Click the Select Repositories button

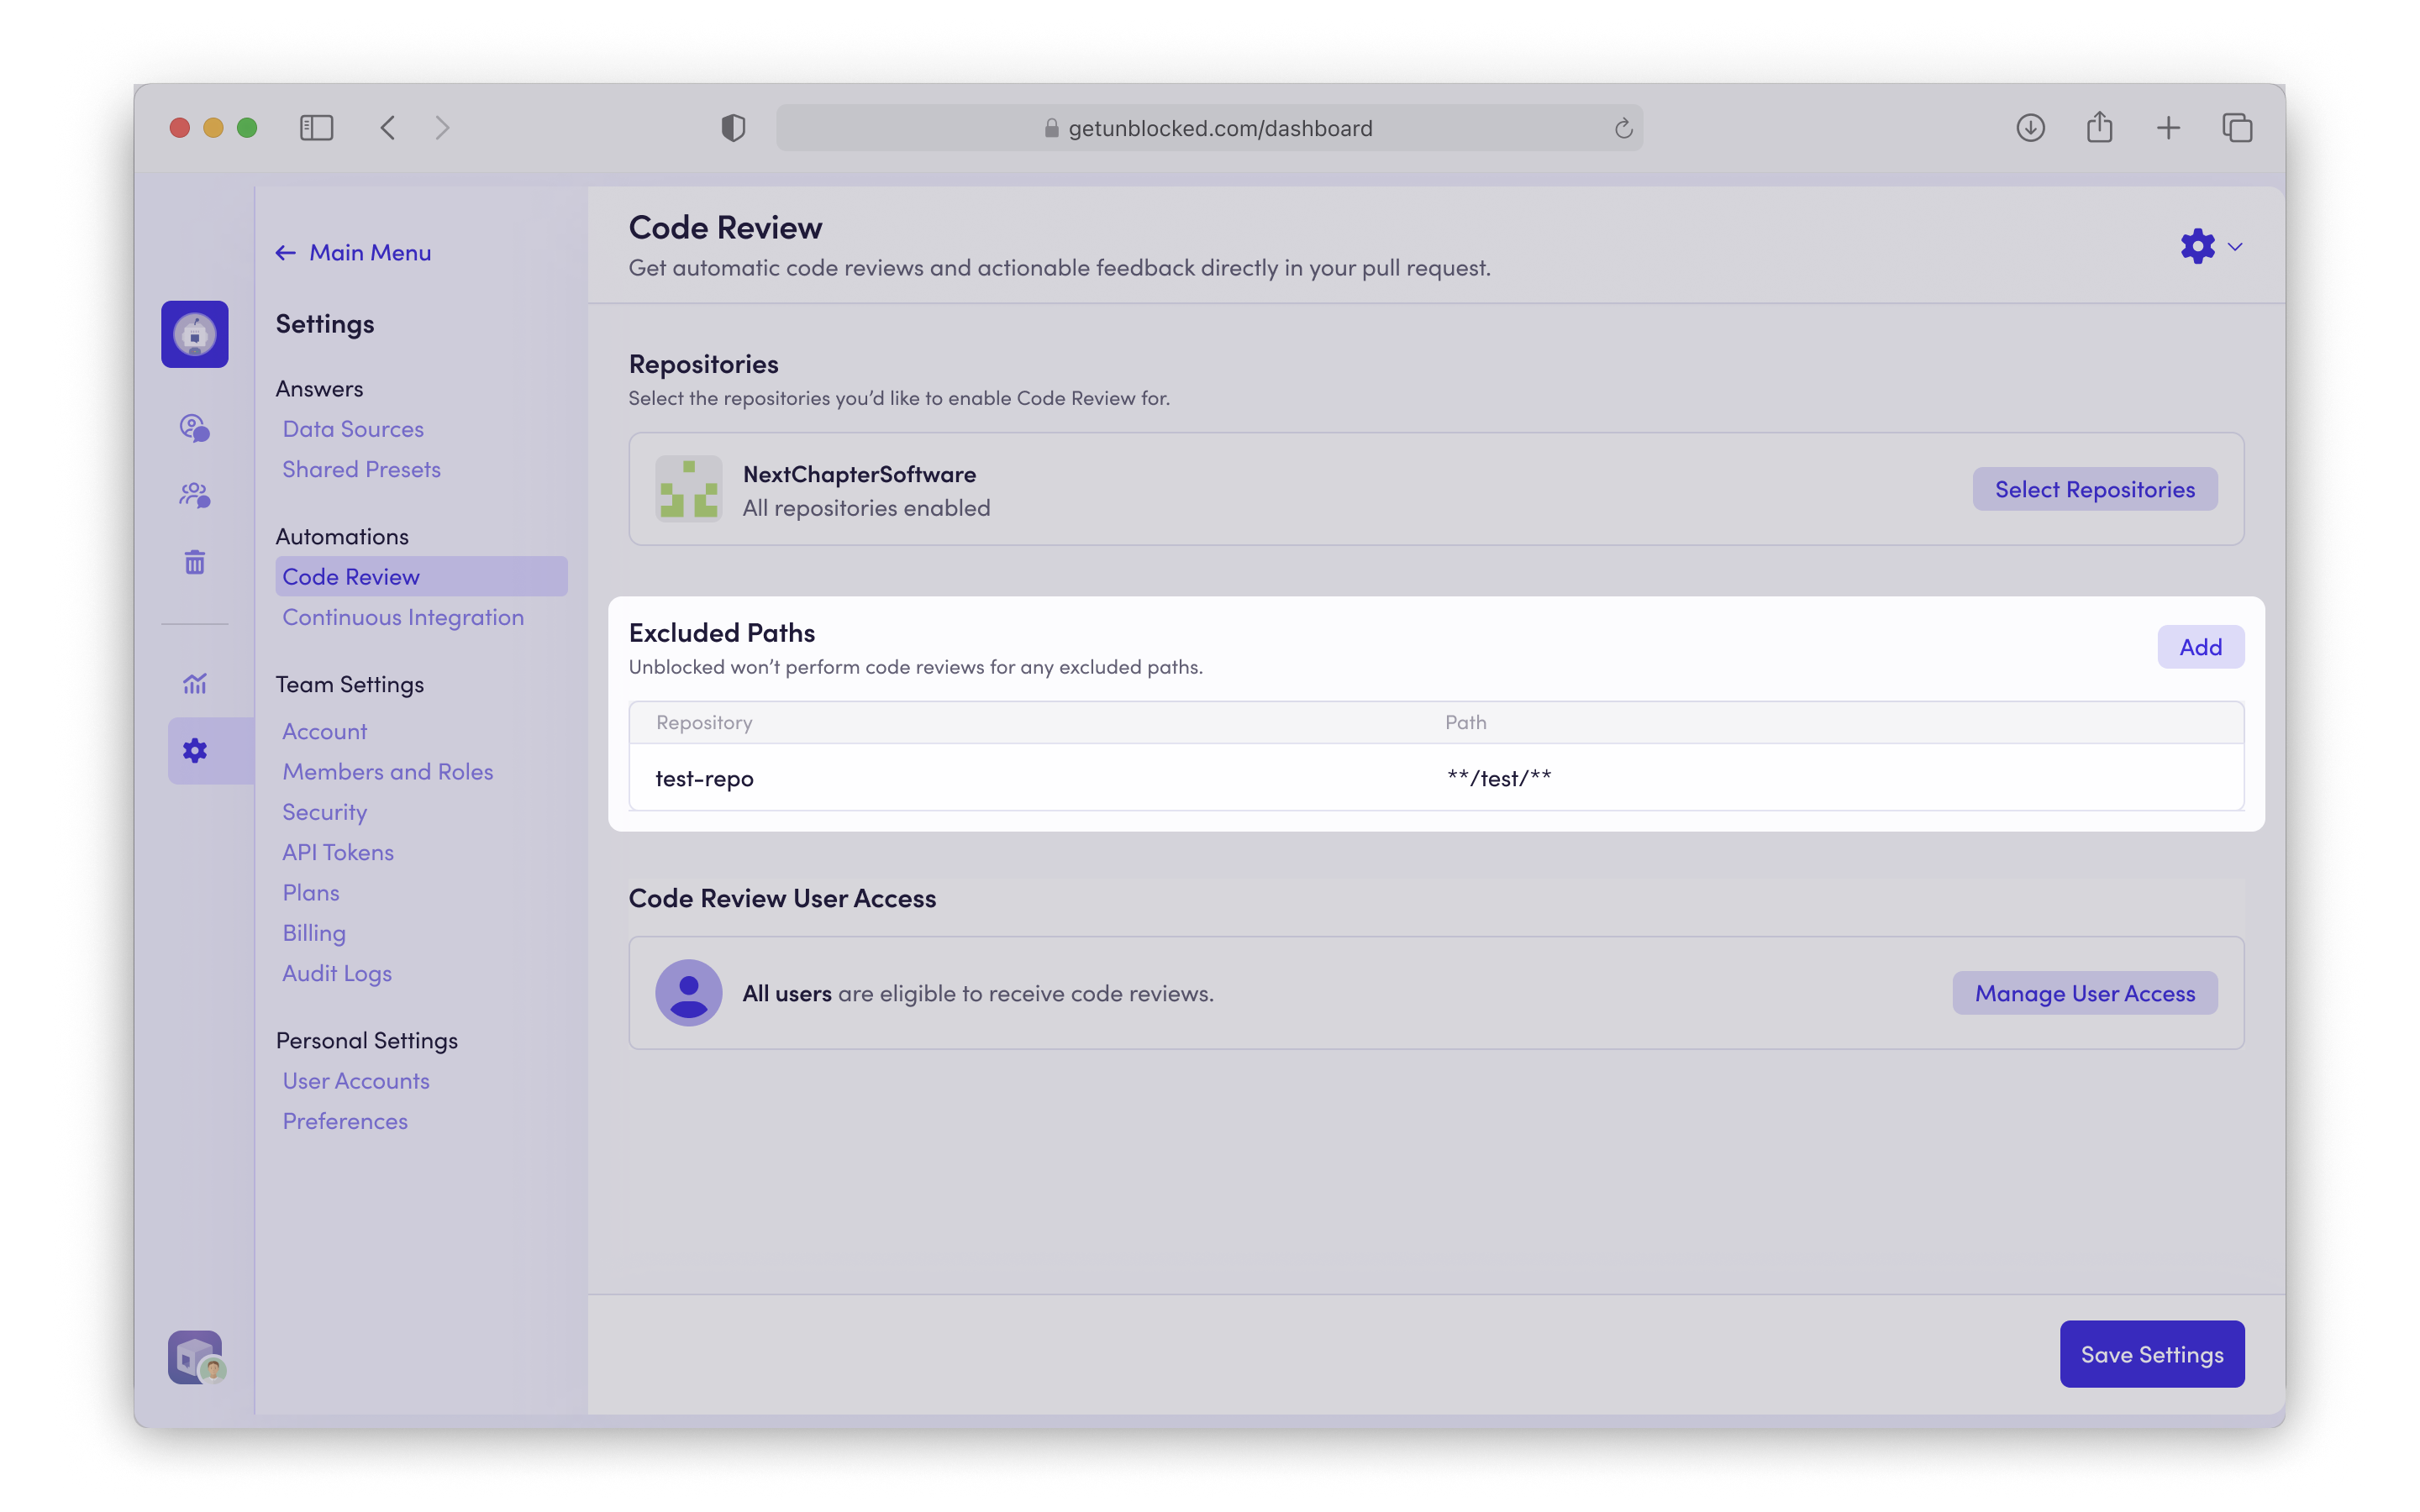2094,489
